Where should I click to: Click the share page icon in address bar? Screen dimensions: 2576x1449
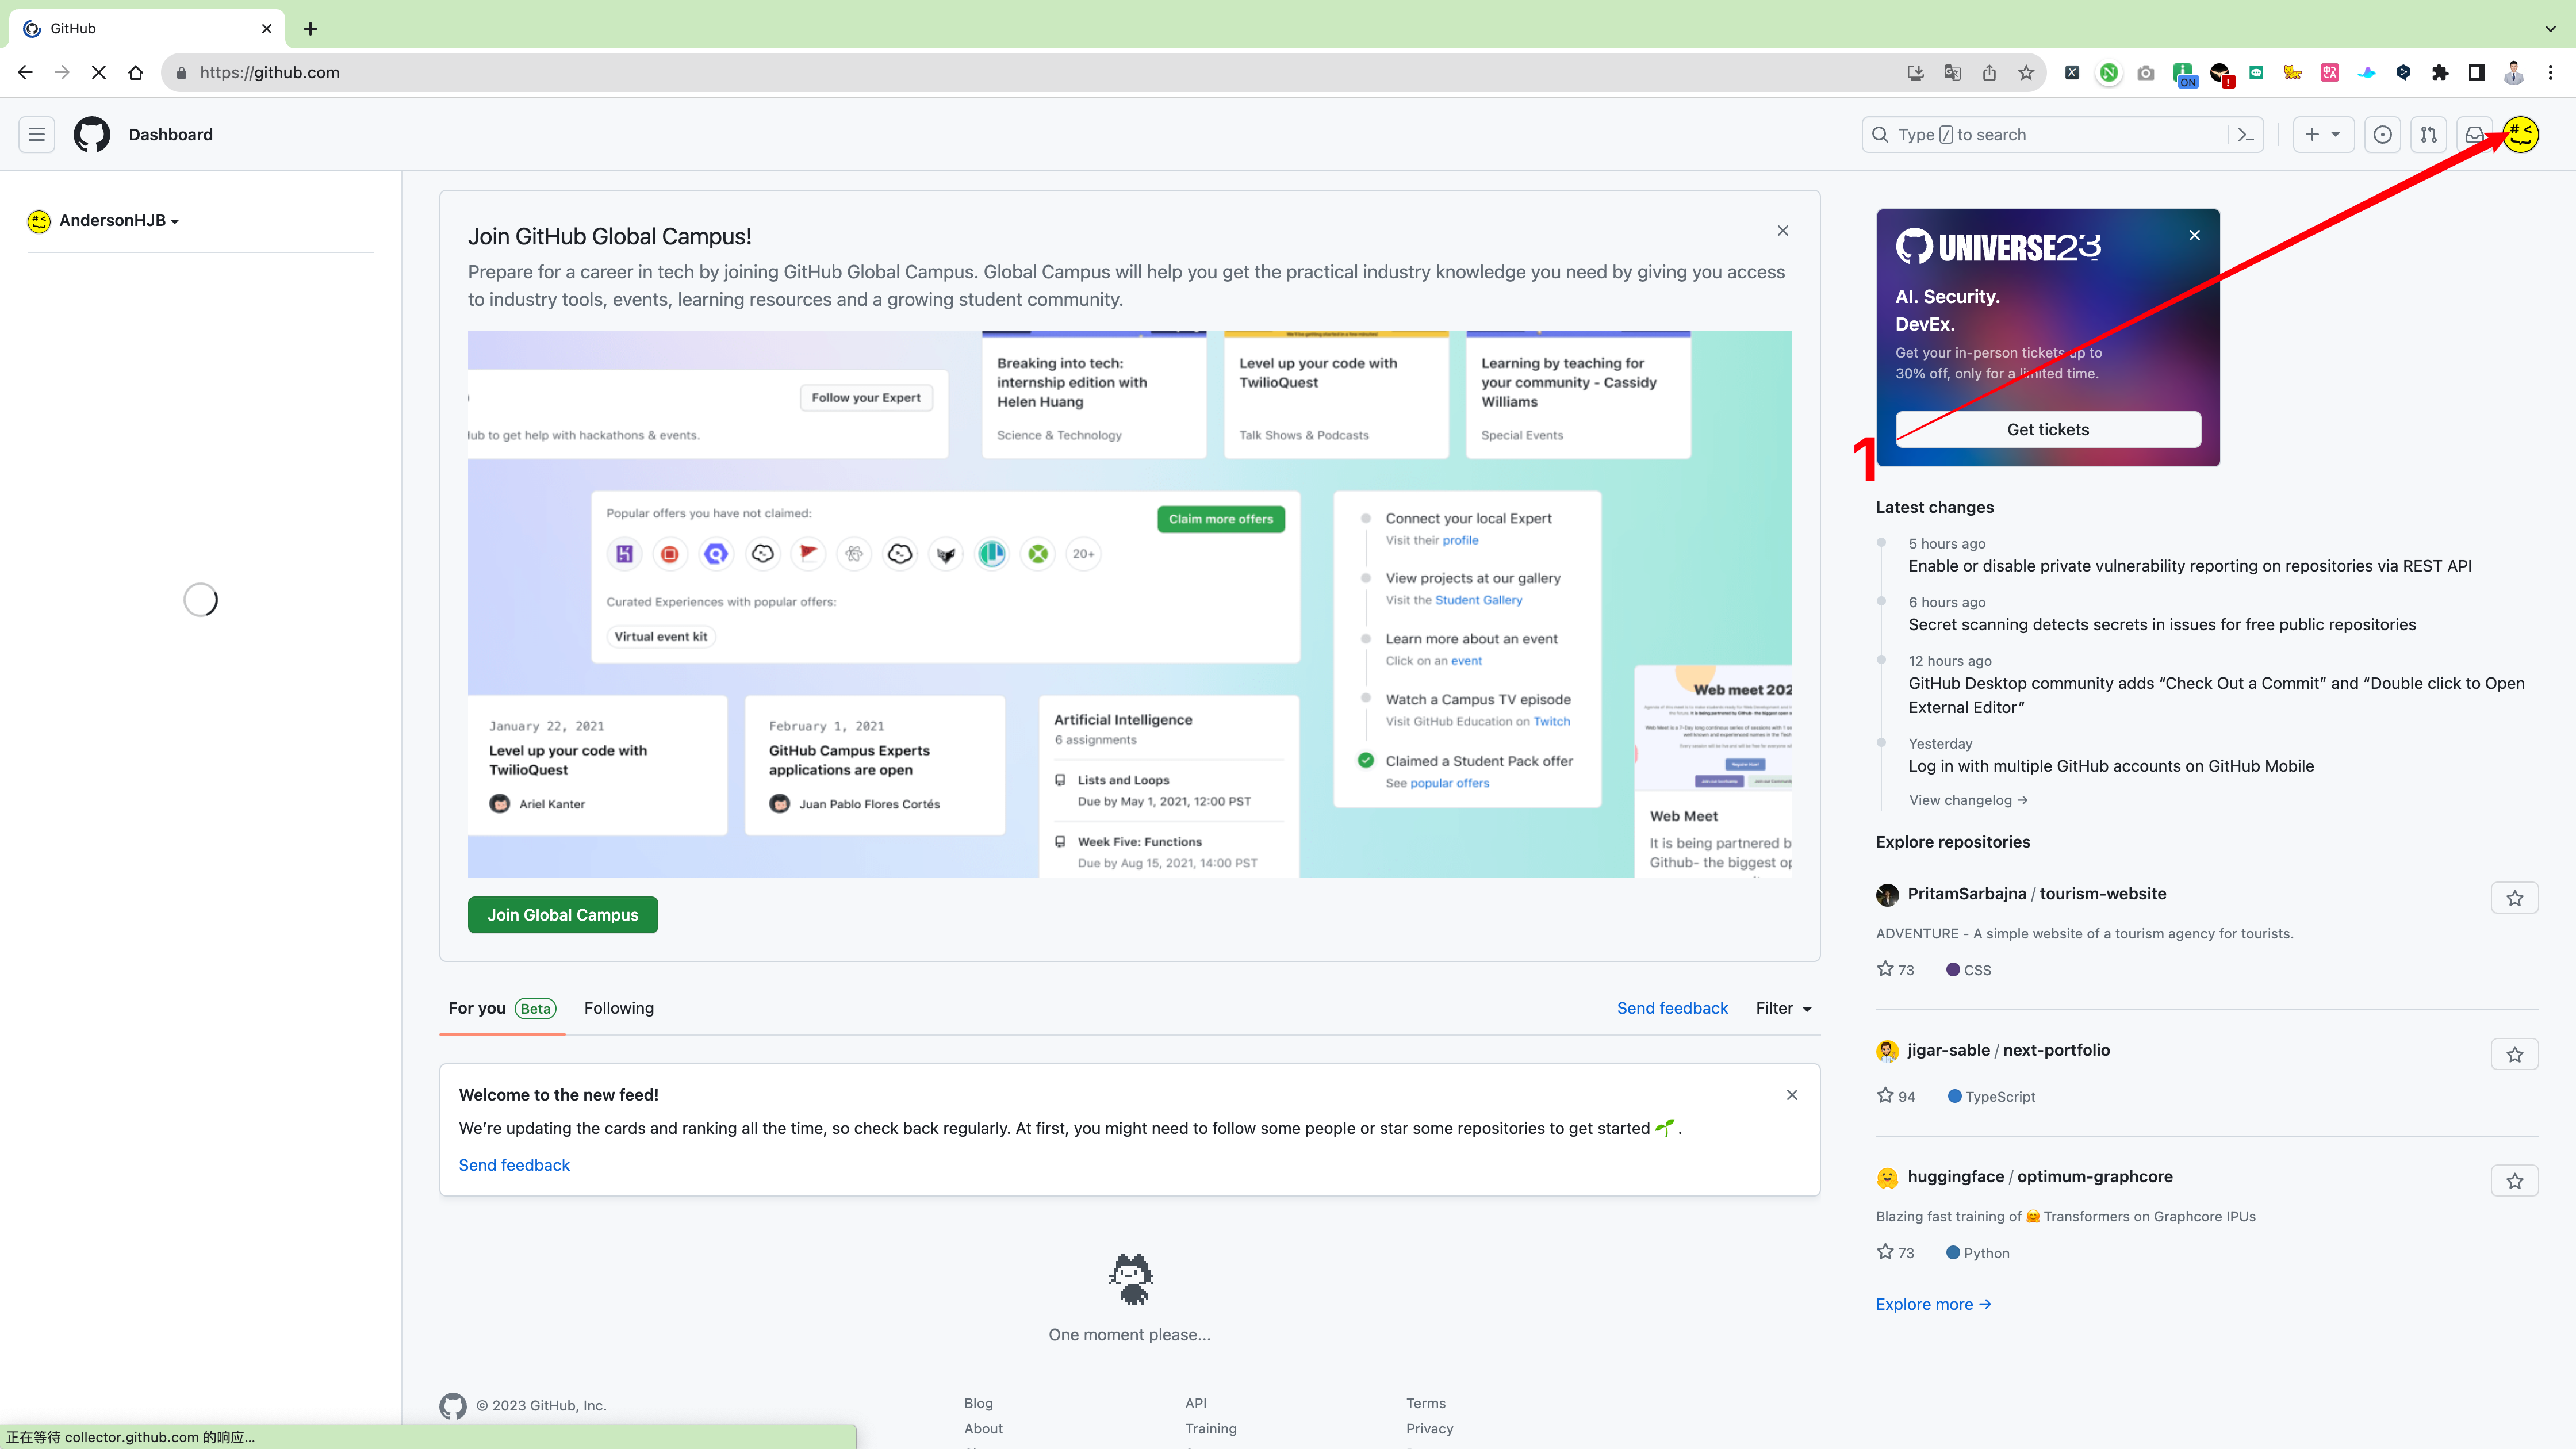coord(1989,72)
